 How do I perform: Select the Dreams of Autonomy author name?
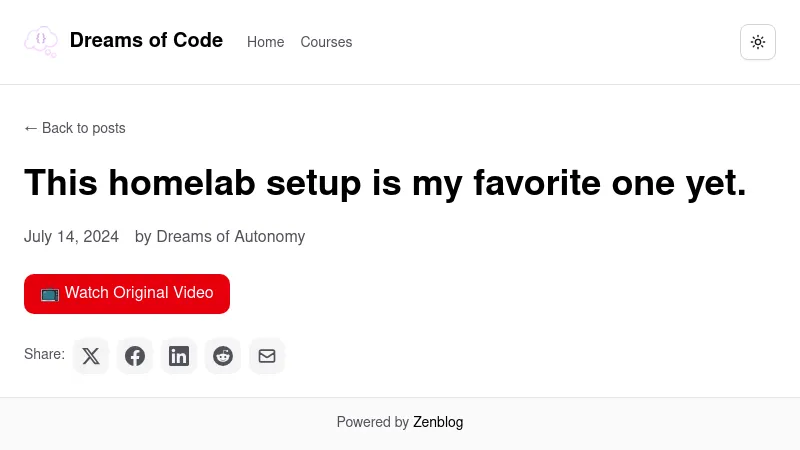point(230,237)
